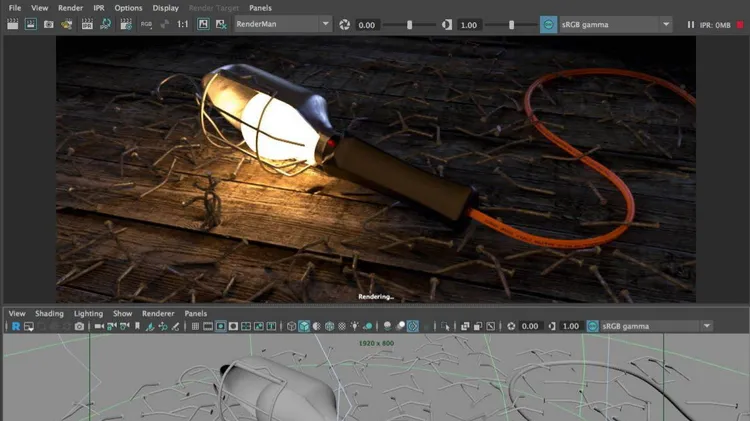Click the Render View exposure slider handle
Viewport: 750px width, 421px height.
point(409,24)
